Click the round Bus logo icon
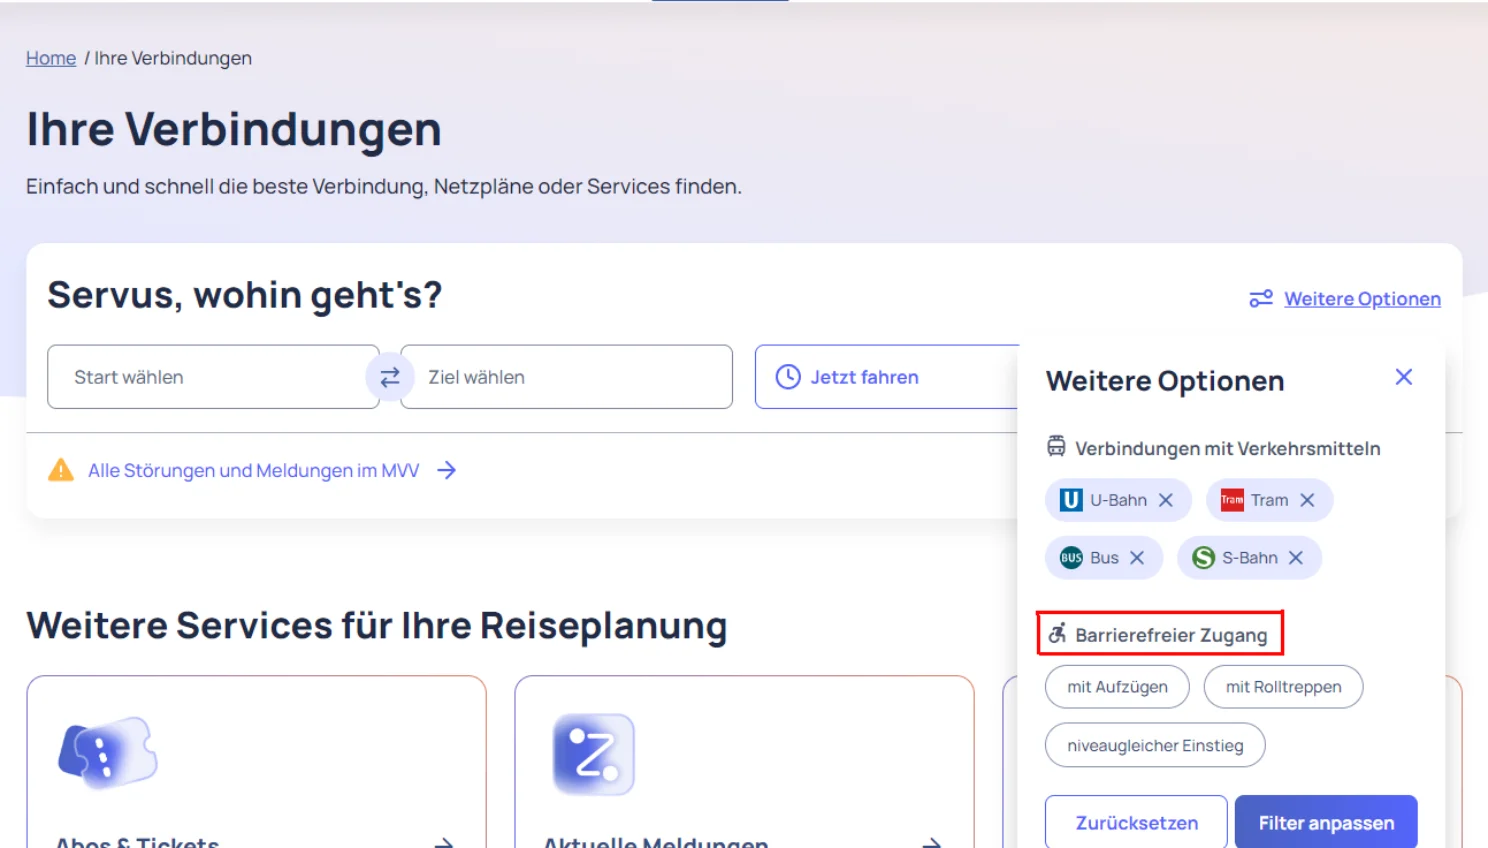The height and width of the screenshot is (848, 1488). 1071,558
